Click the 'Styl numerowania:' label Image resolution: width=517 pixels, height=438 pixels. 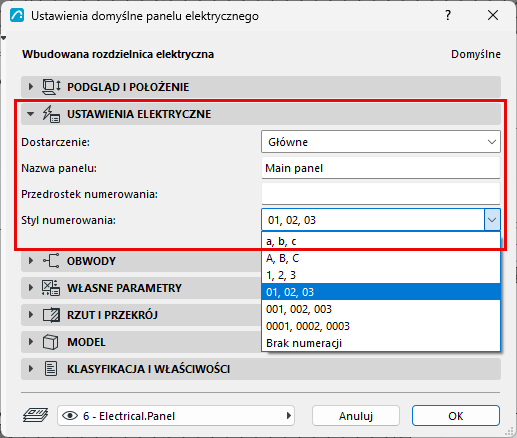point(68,220)
